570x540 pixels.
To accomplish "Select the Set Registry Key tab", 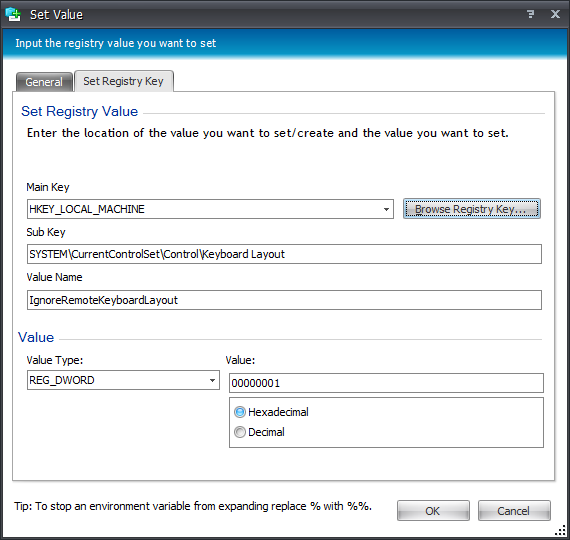I will [124, 81].
